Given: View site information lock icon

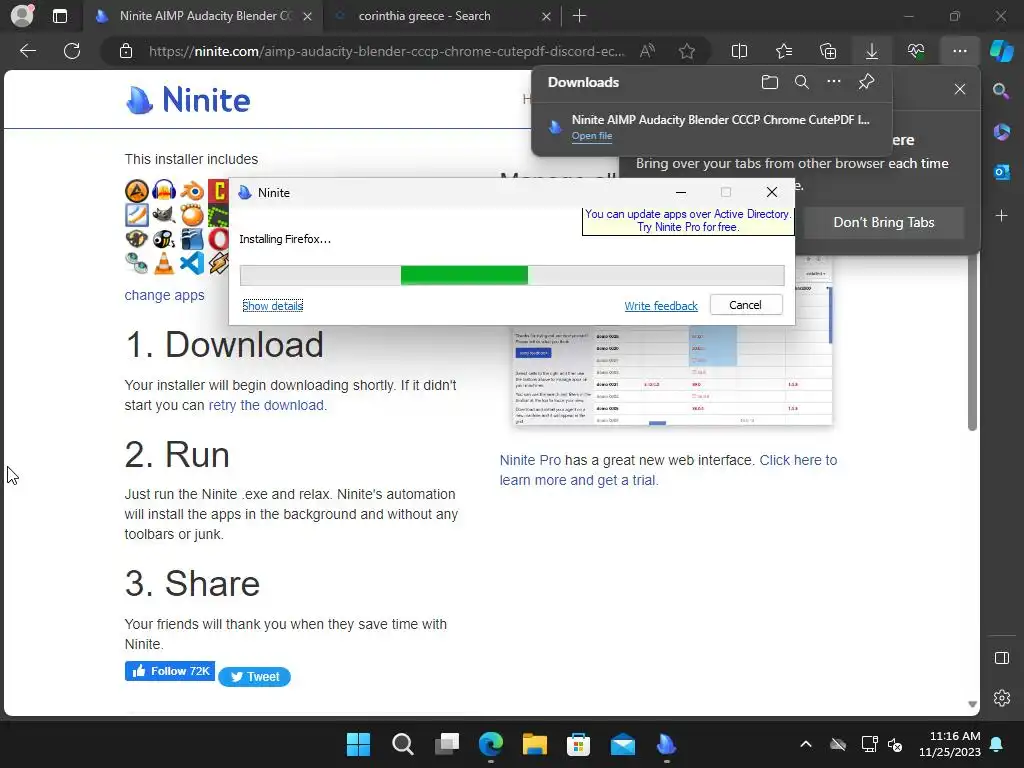Looking at the screenshot, I should click(x=126, y=51).
